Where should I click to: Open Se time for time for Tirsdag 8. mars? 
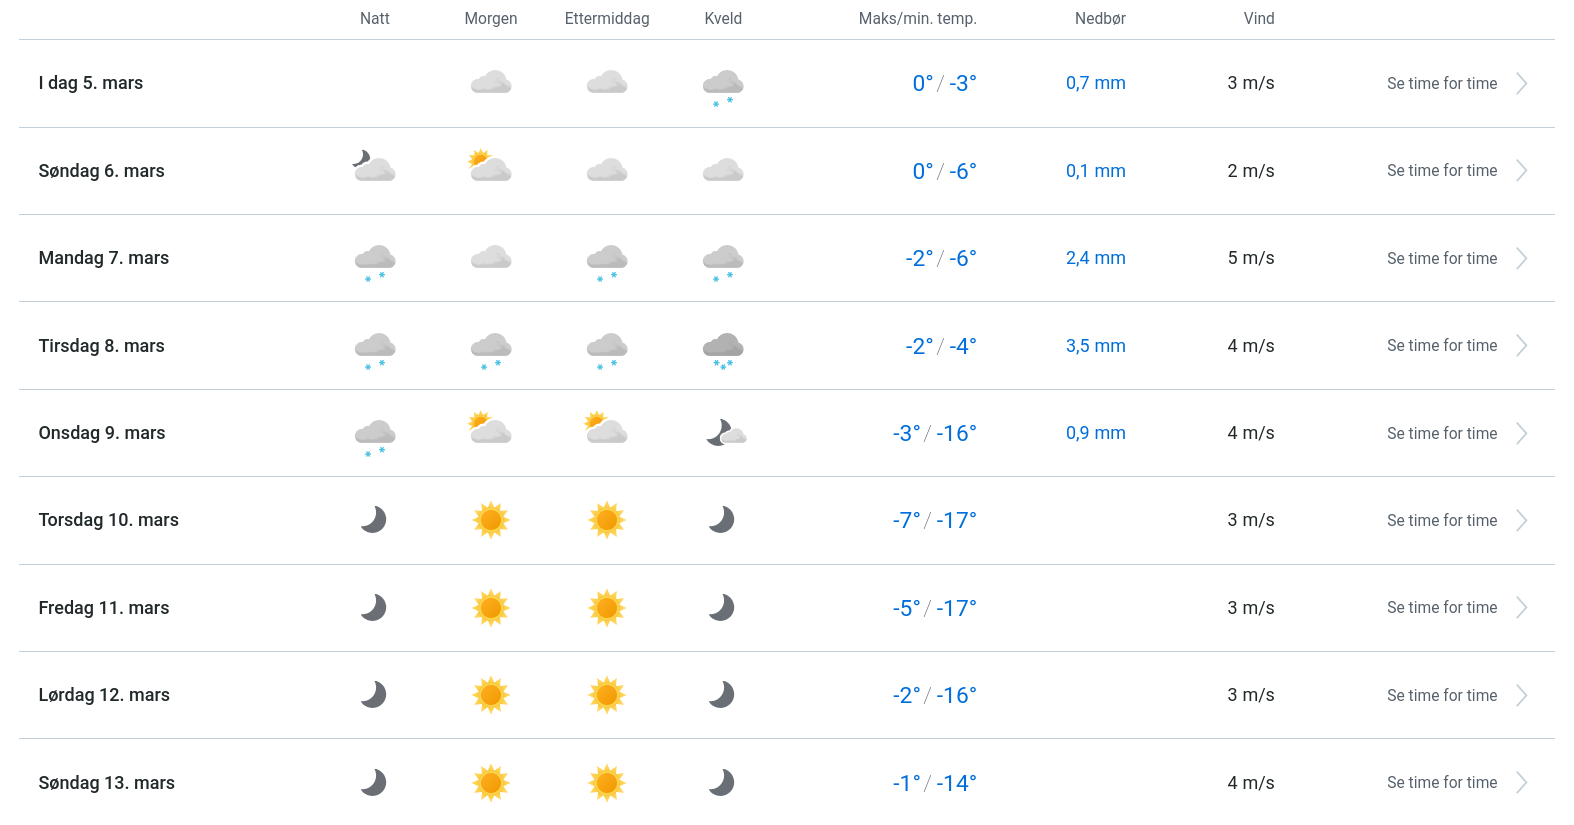tap(1441, 346)
